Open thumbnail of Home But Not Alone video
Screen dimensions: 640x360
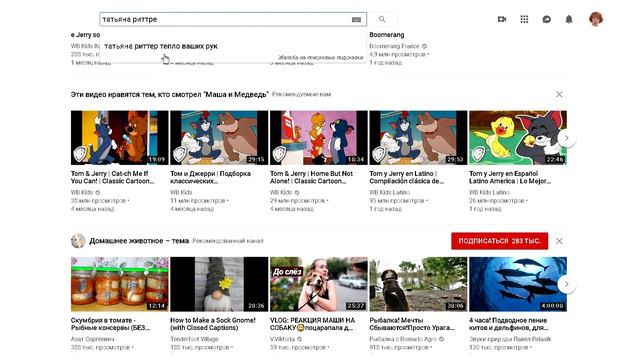click(x=319, y=138)
